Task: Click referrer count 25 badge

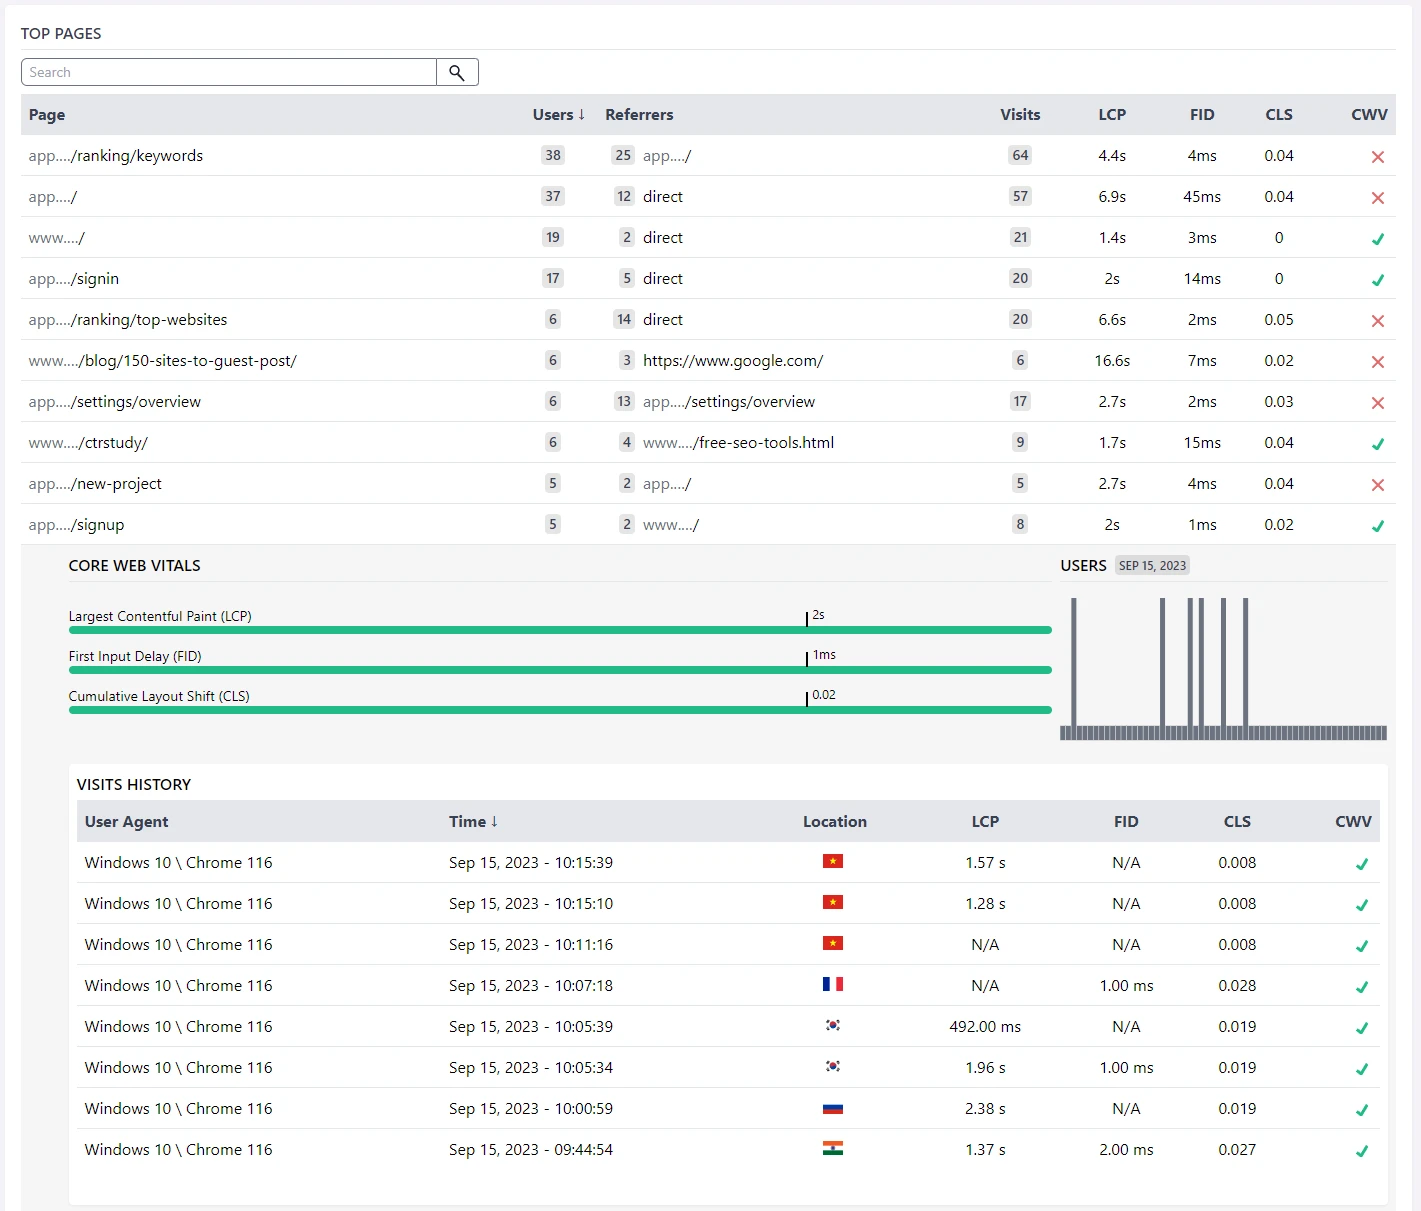Action: tap(623, 155)
